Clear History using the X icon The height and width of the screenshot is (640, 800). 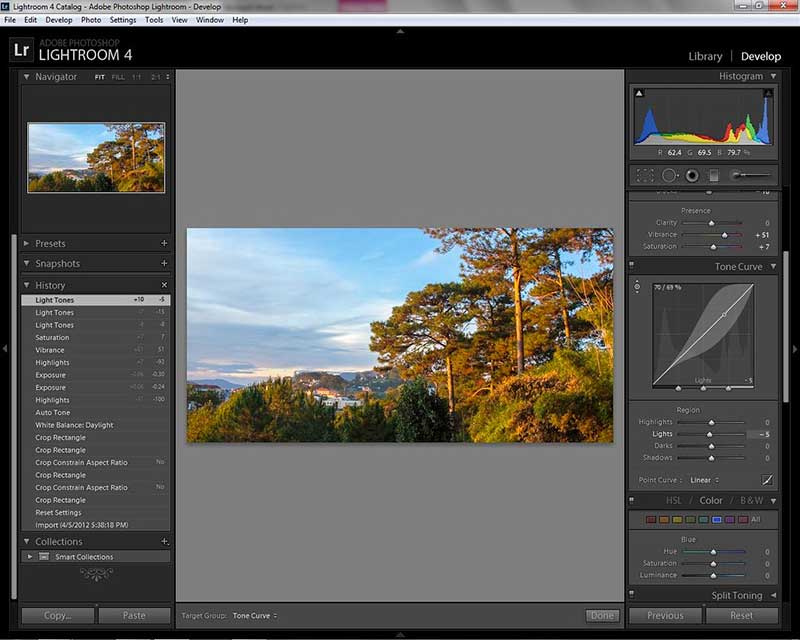point(164,285)
